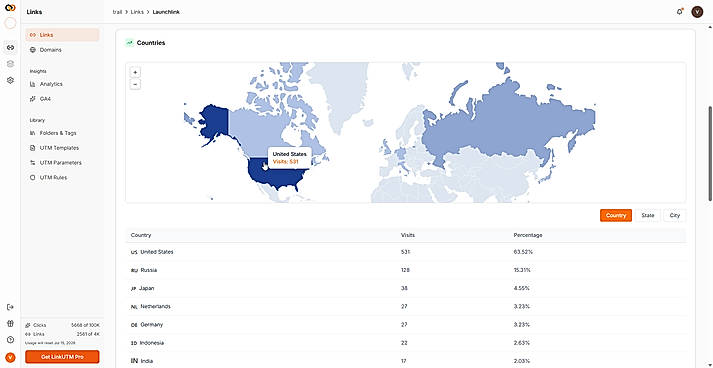Image resolution: width=713 pixels, height=368 pixels.
Task: Click the LinkUTM logo icon
Action: point(10,8)
